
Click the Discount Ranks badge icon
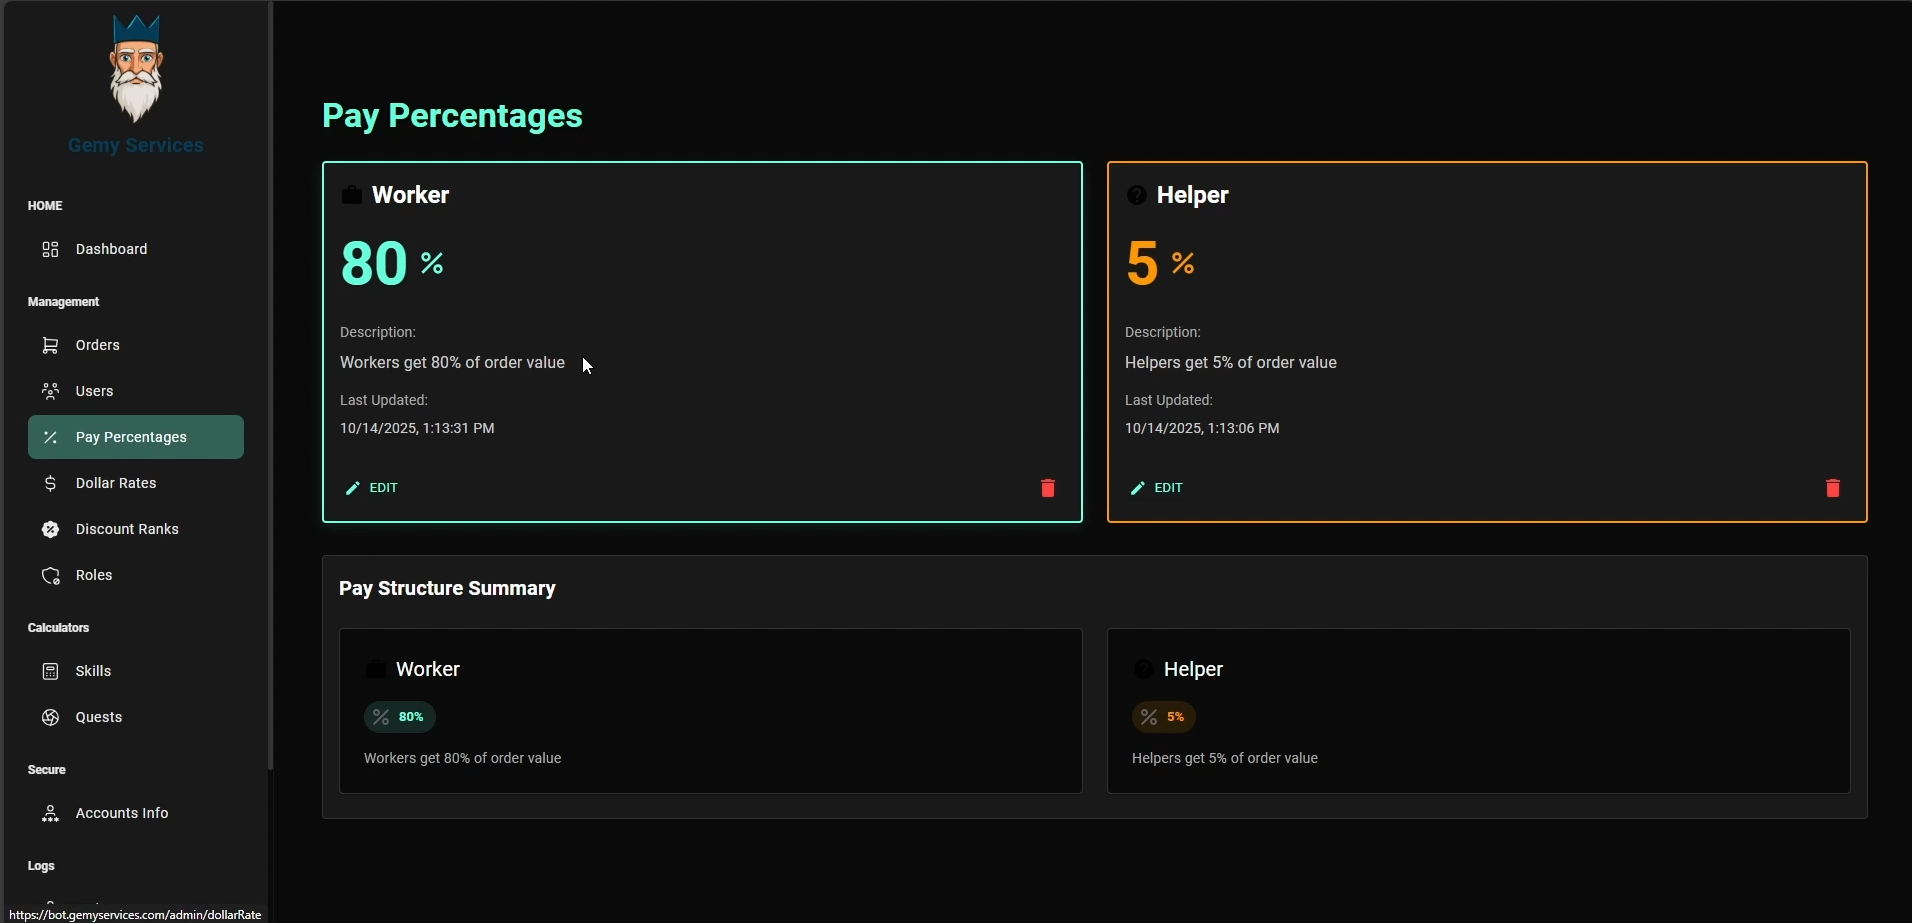coord(50,529)
